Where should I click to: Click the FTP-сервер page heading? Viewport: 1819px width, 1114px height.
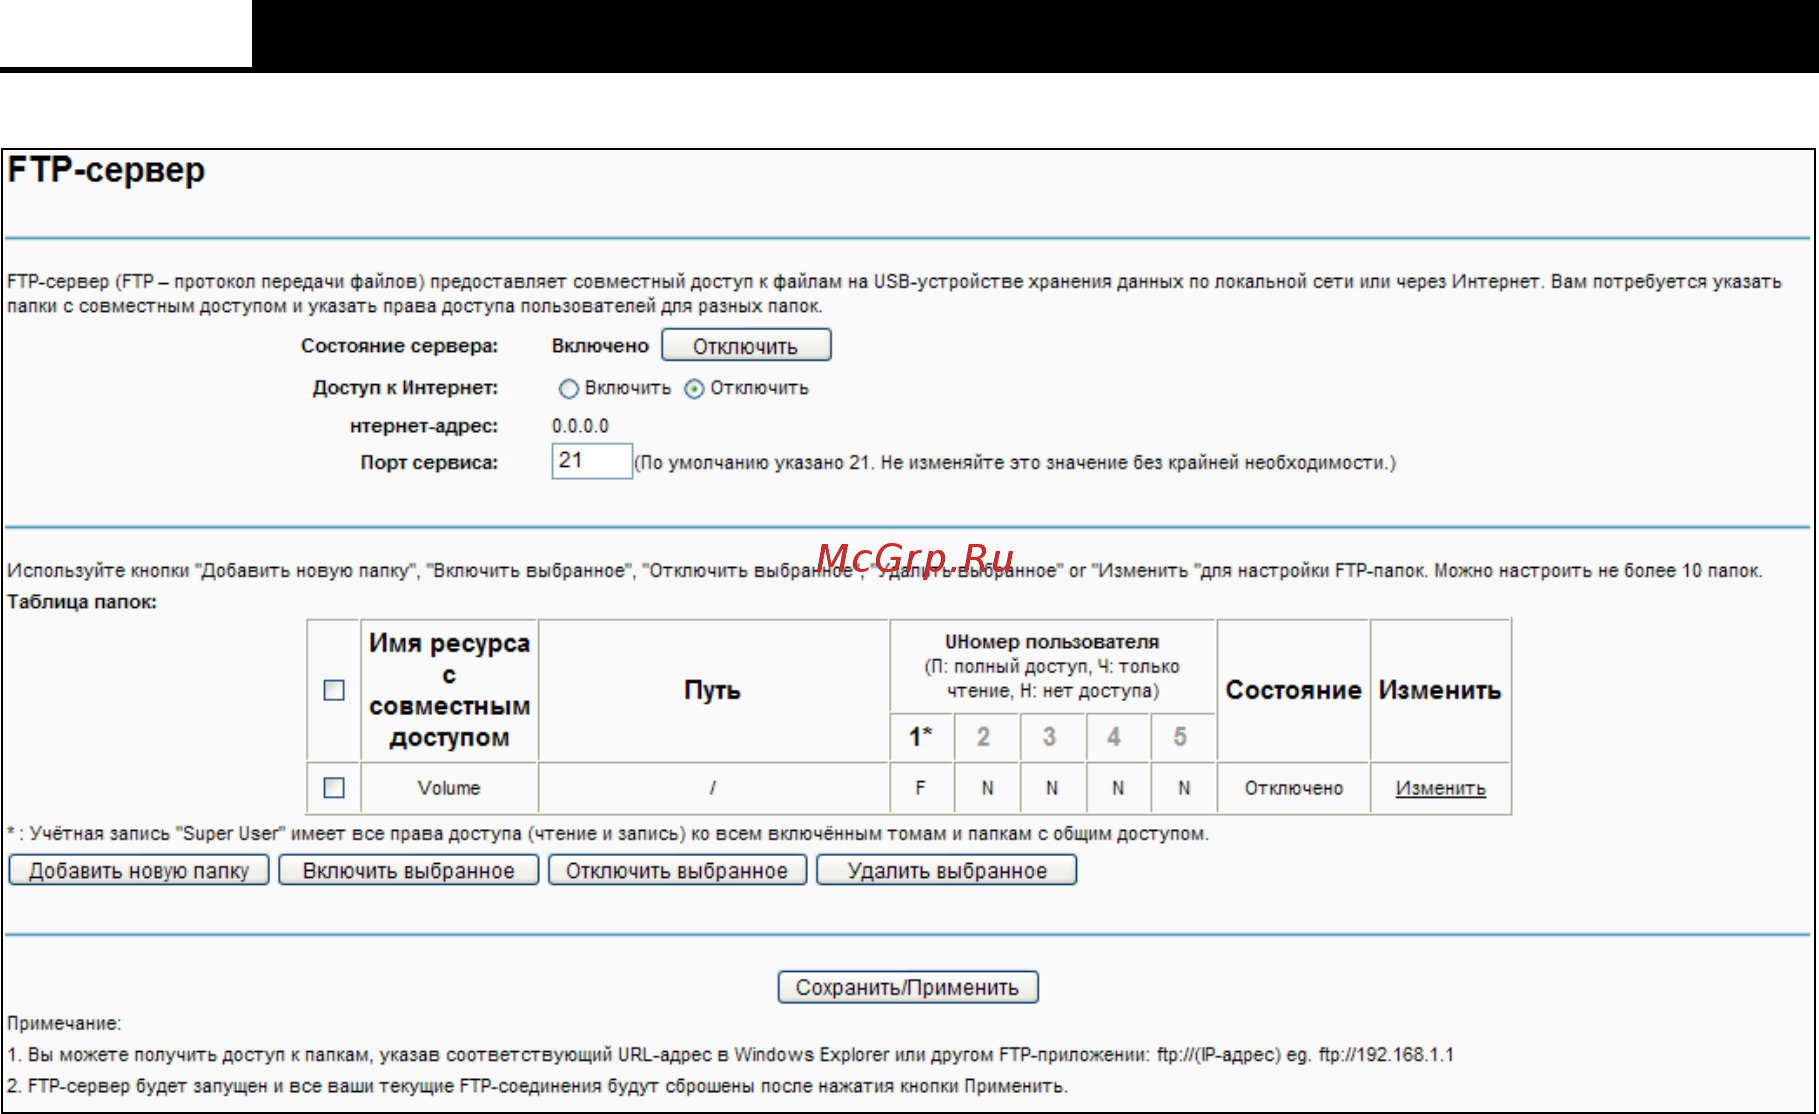(x=106, y=171)
